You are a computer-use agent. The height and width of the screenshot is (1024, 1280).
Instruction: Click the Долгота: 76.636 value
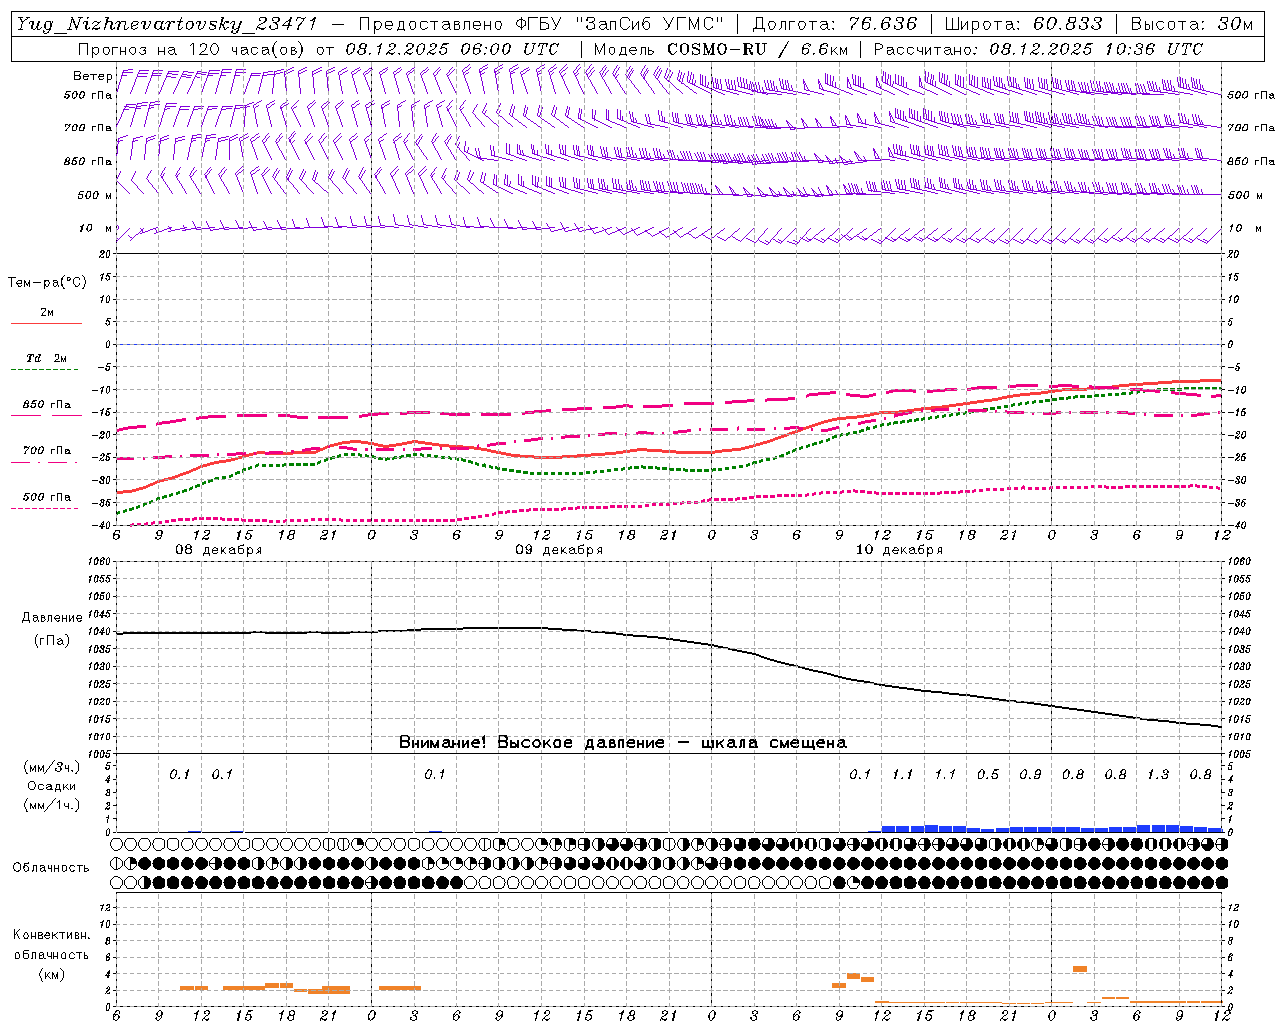(x=835, y=24)
